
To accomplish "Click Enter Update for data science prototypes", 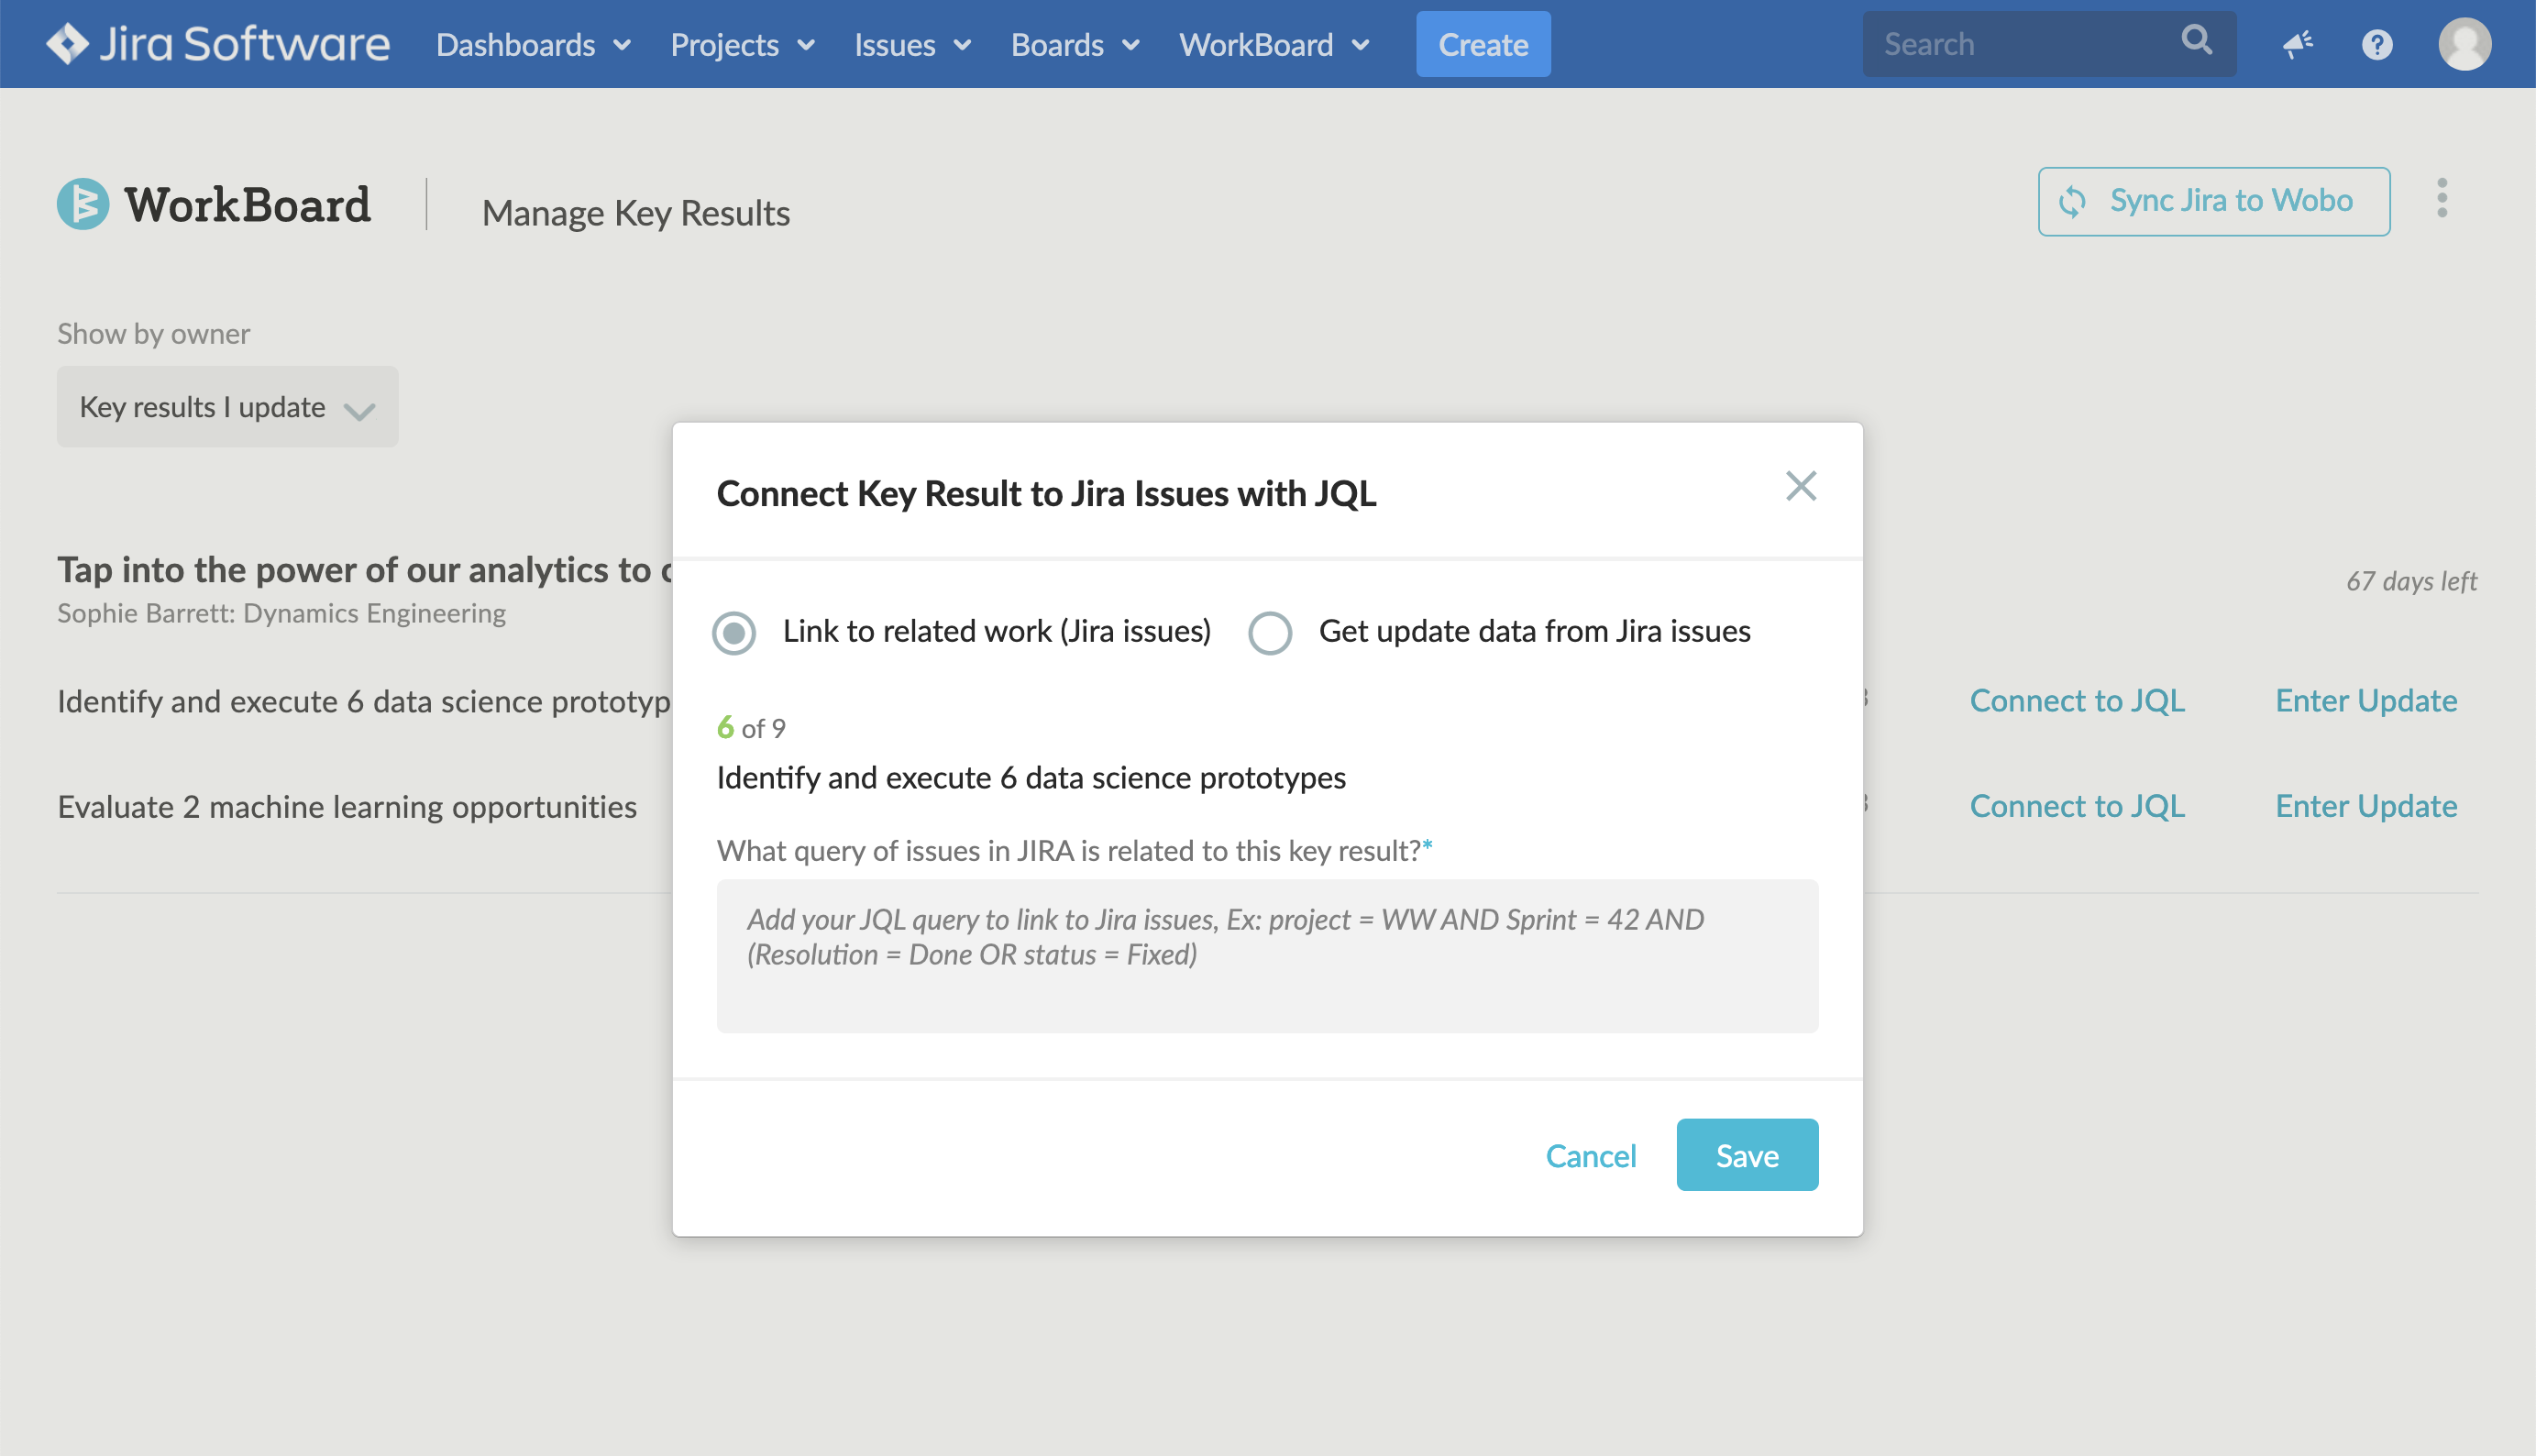I will click(x=2366, y=700).
